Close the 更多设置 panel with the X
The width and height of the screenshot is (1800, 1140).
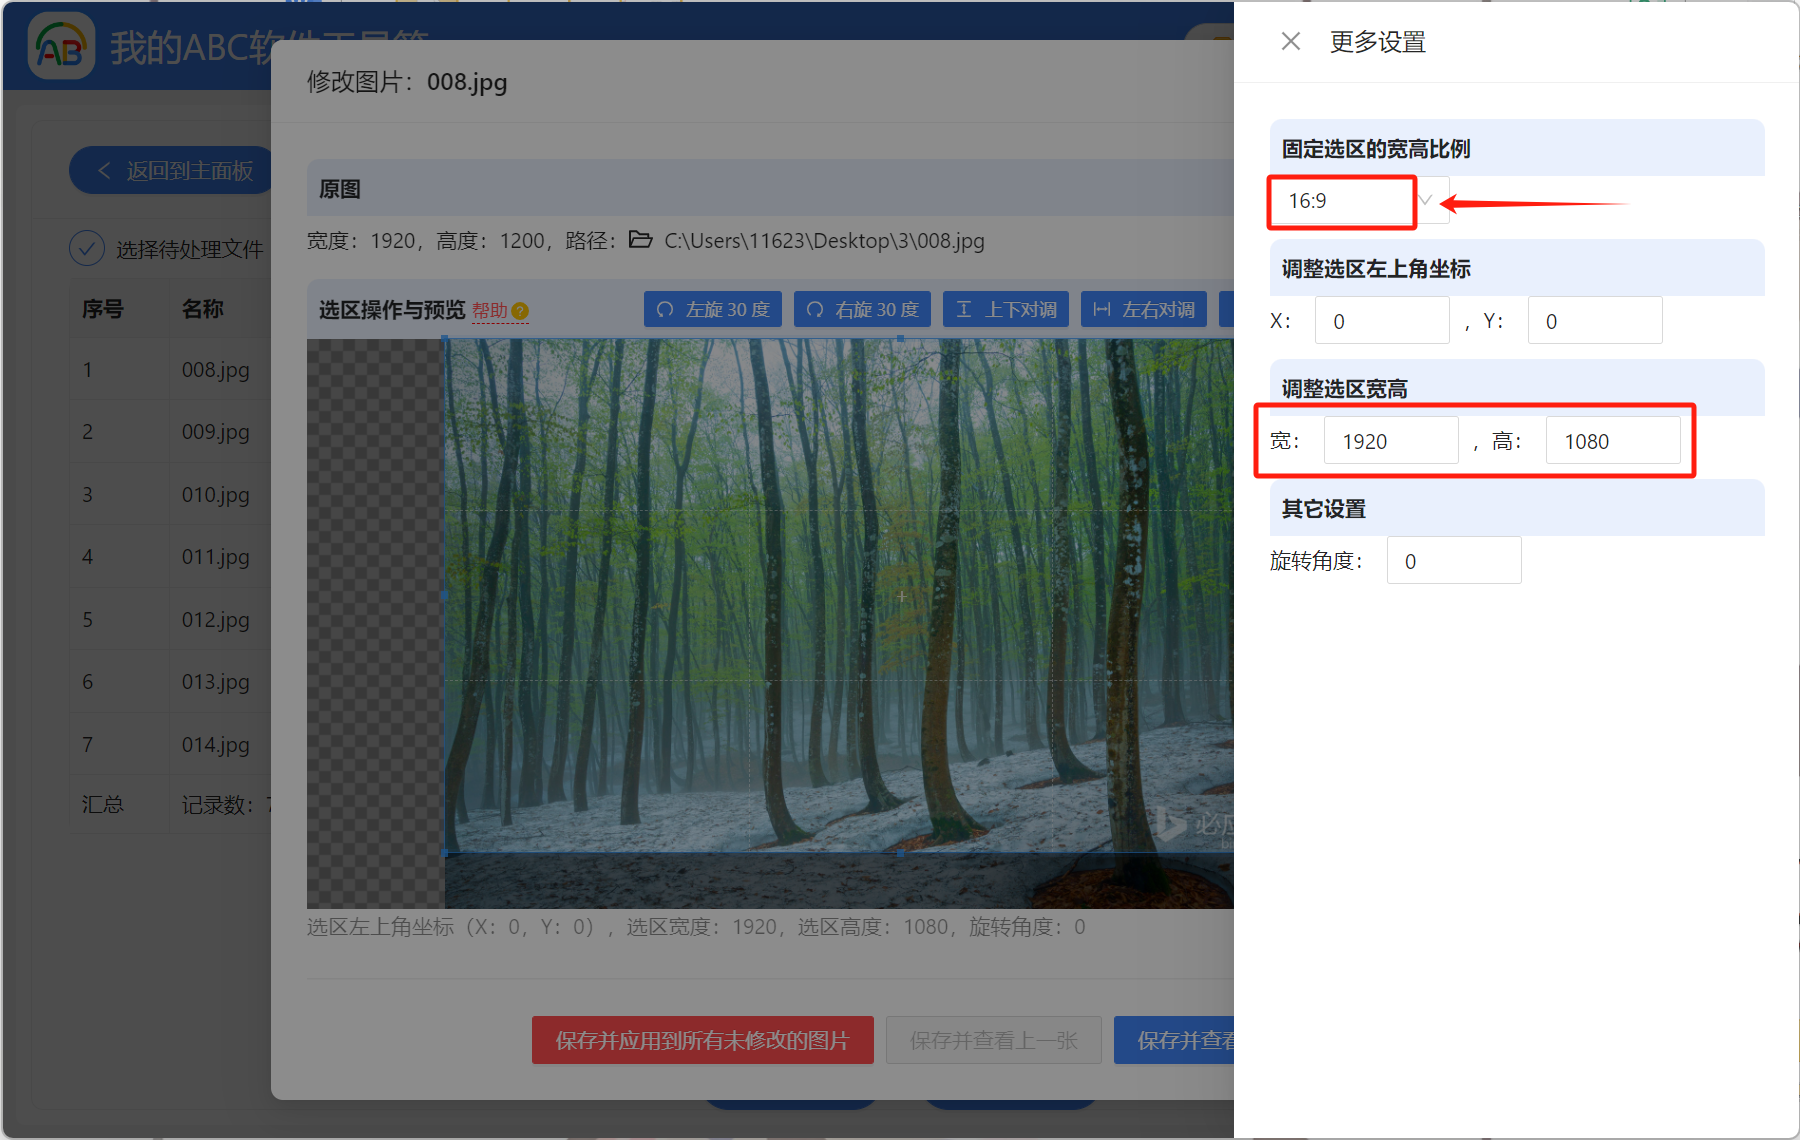pyautogui.click(x=1290, y=41)
